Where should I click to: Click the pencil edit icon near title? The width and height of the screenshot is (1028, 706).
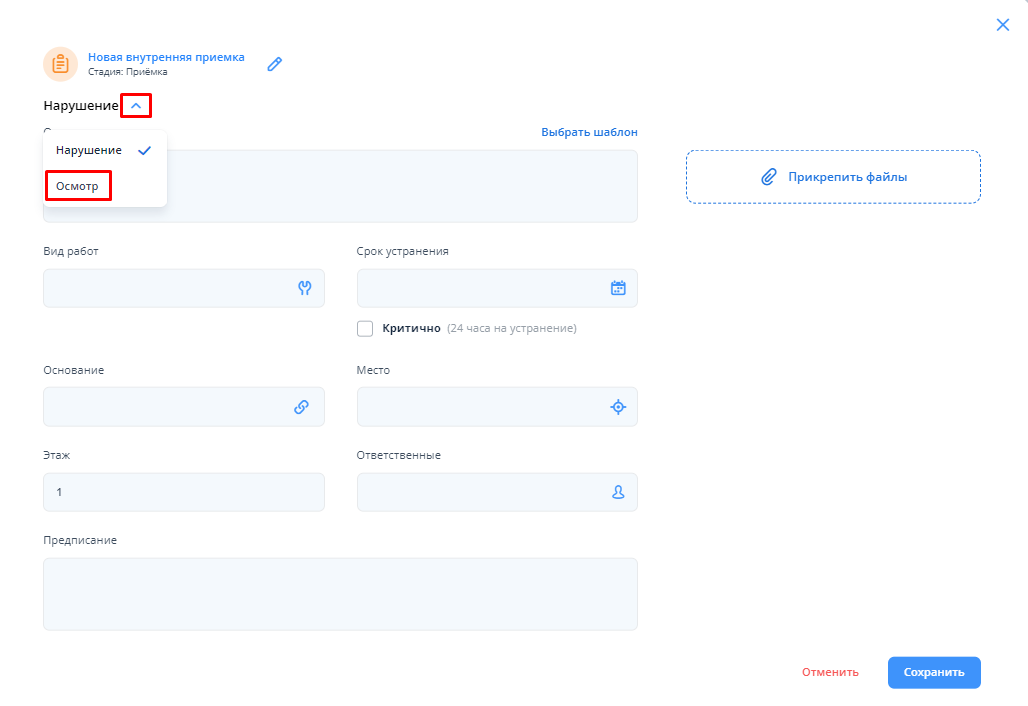click(x=275, y=64)
